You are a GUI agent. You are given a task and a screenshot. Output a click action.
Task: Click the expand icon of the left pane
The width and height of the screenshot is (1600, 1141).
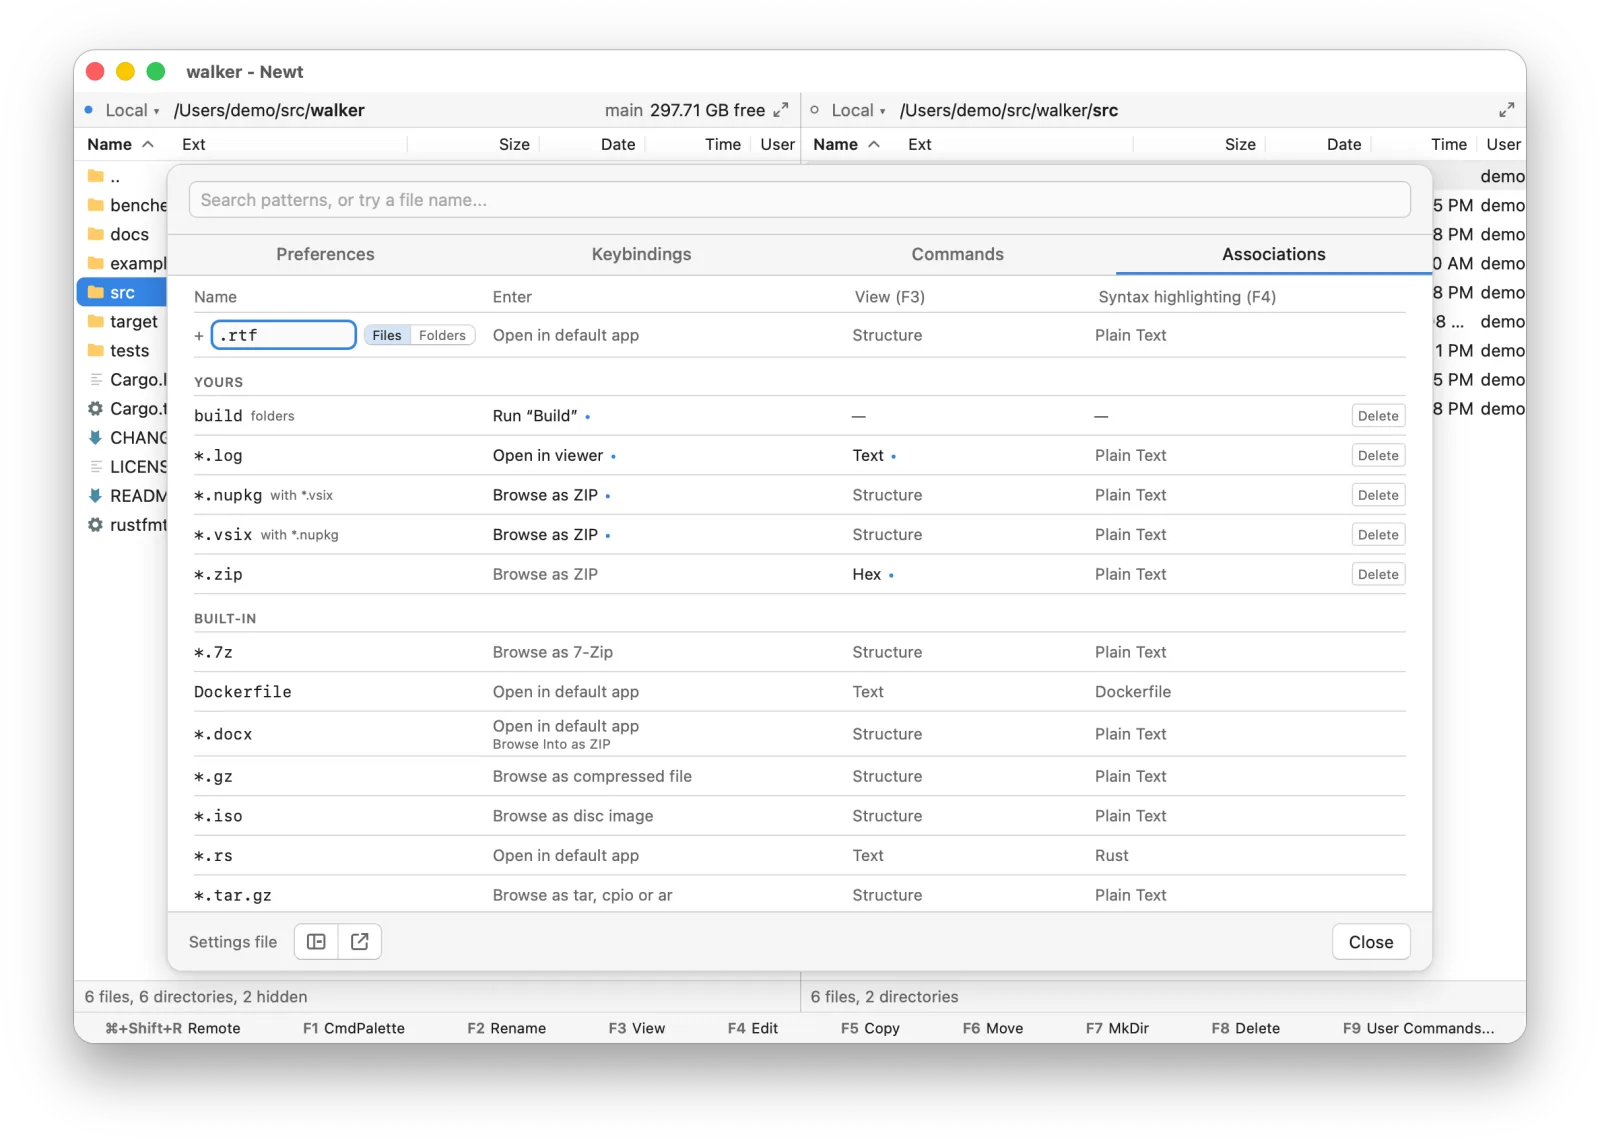(781, 110)
